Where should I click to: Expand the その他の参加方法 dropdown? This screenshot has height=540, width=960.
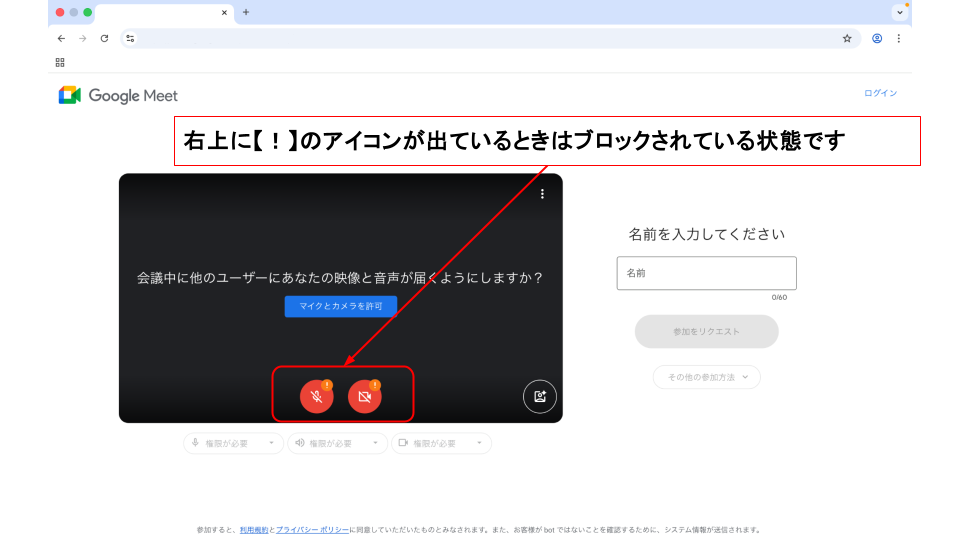pos(706,377)
